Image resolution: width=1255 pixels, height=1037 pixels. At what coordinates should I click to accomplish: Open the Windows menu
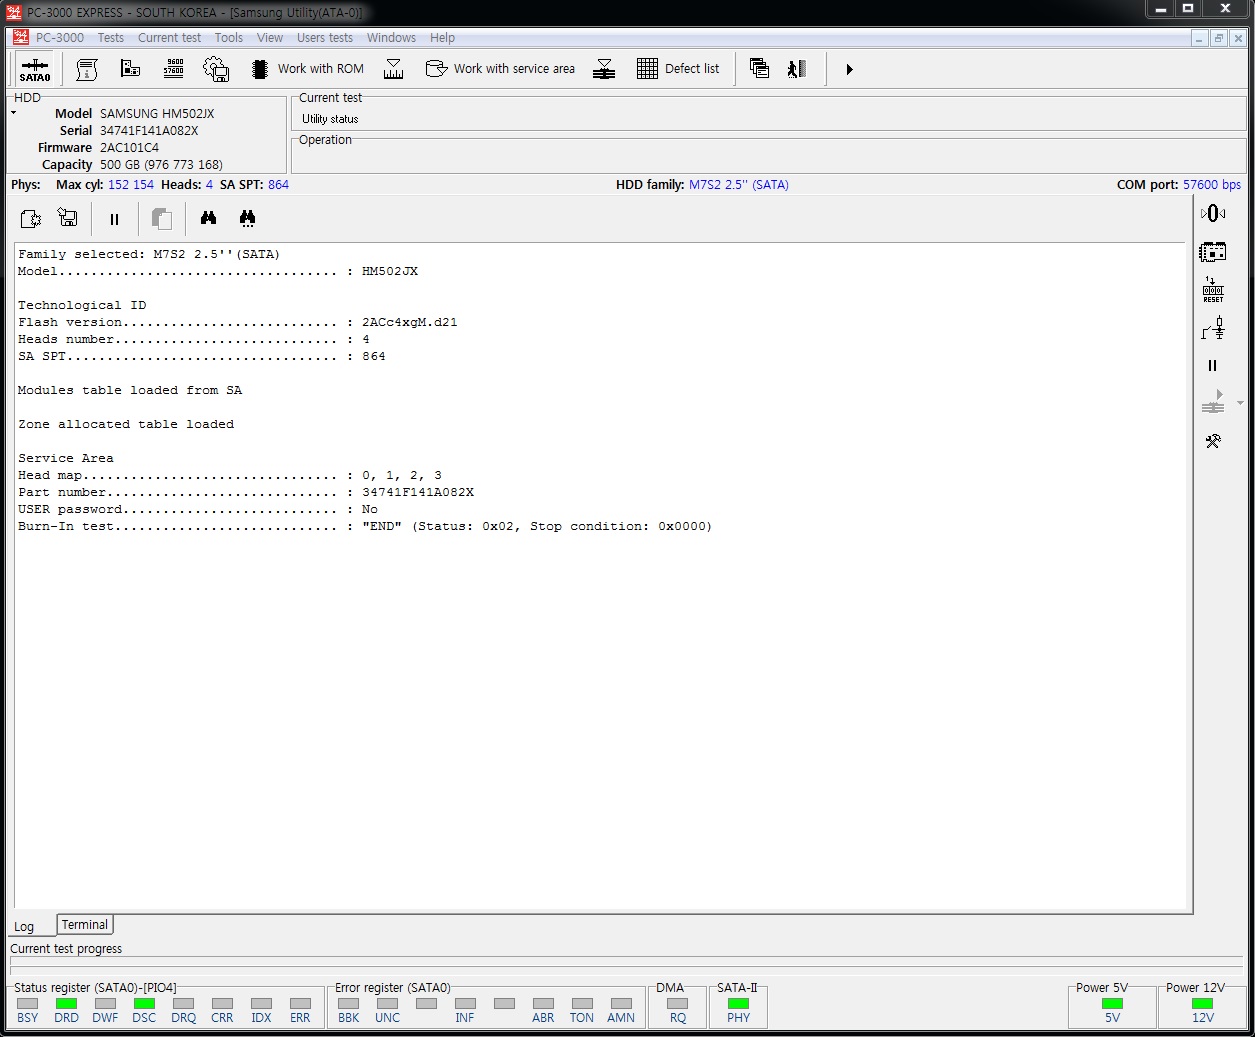[x=391, y=38]
